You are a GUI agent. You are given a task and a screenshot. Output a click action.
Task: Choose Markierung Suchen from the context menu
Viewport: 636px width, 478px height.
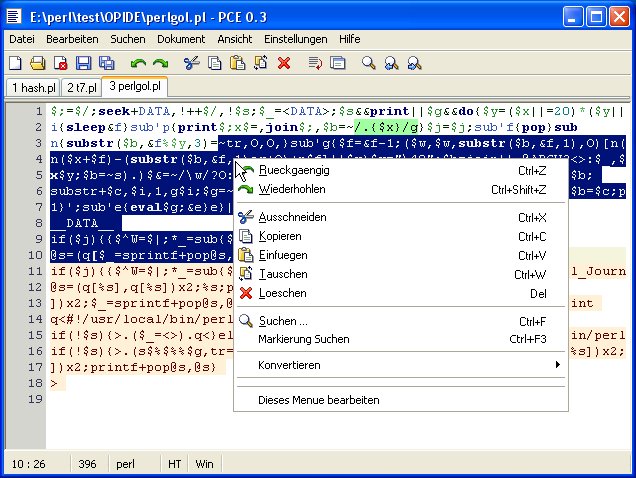click(401, 339)
